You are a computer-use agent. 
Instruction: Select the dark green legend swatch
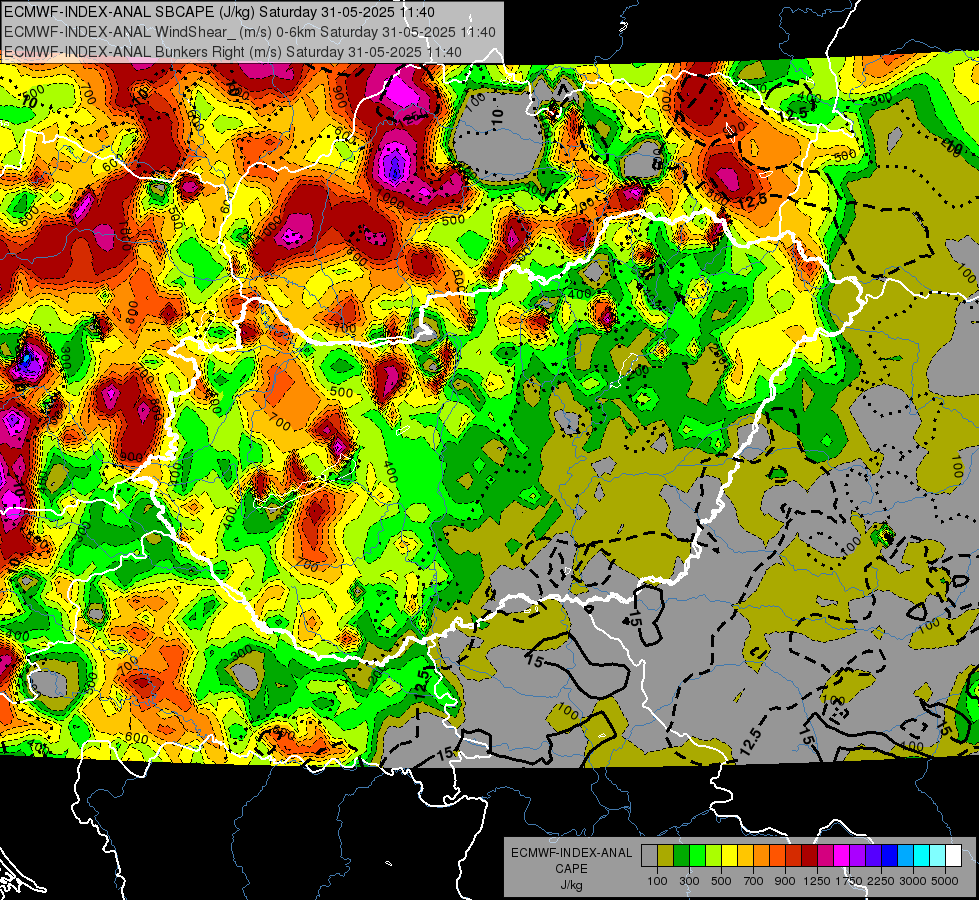click(x=682, y=856)
